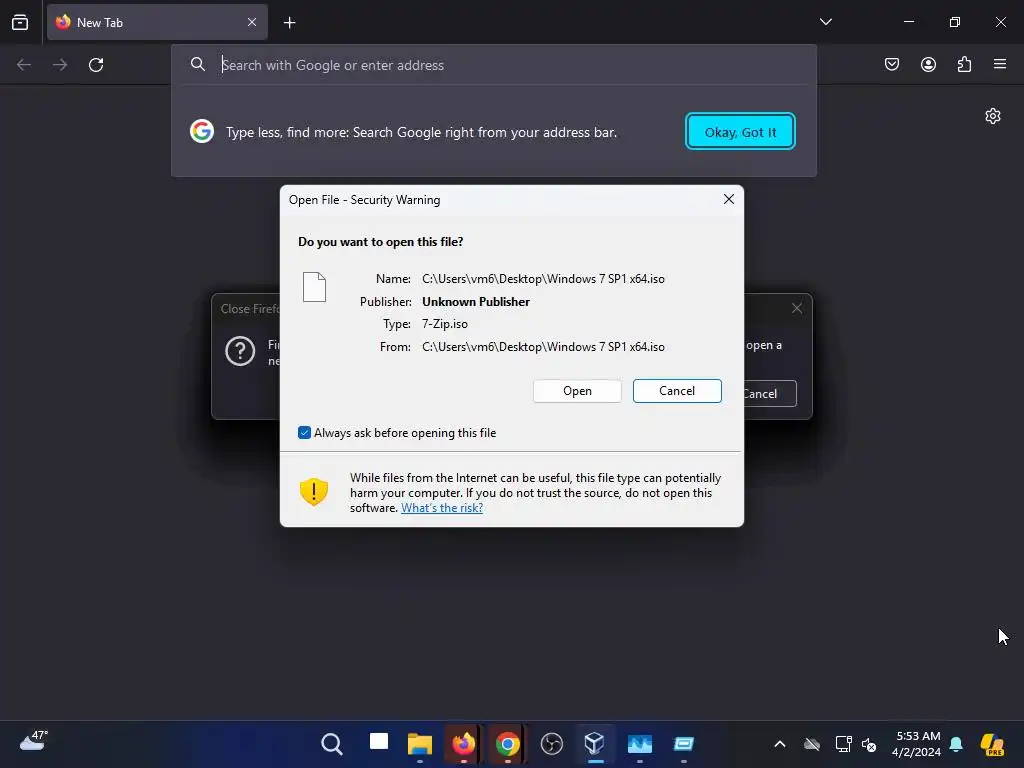Click the Google logo in the tip
The width and height of the screenshot is (1024, 768).
(x=202, y=131)
